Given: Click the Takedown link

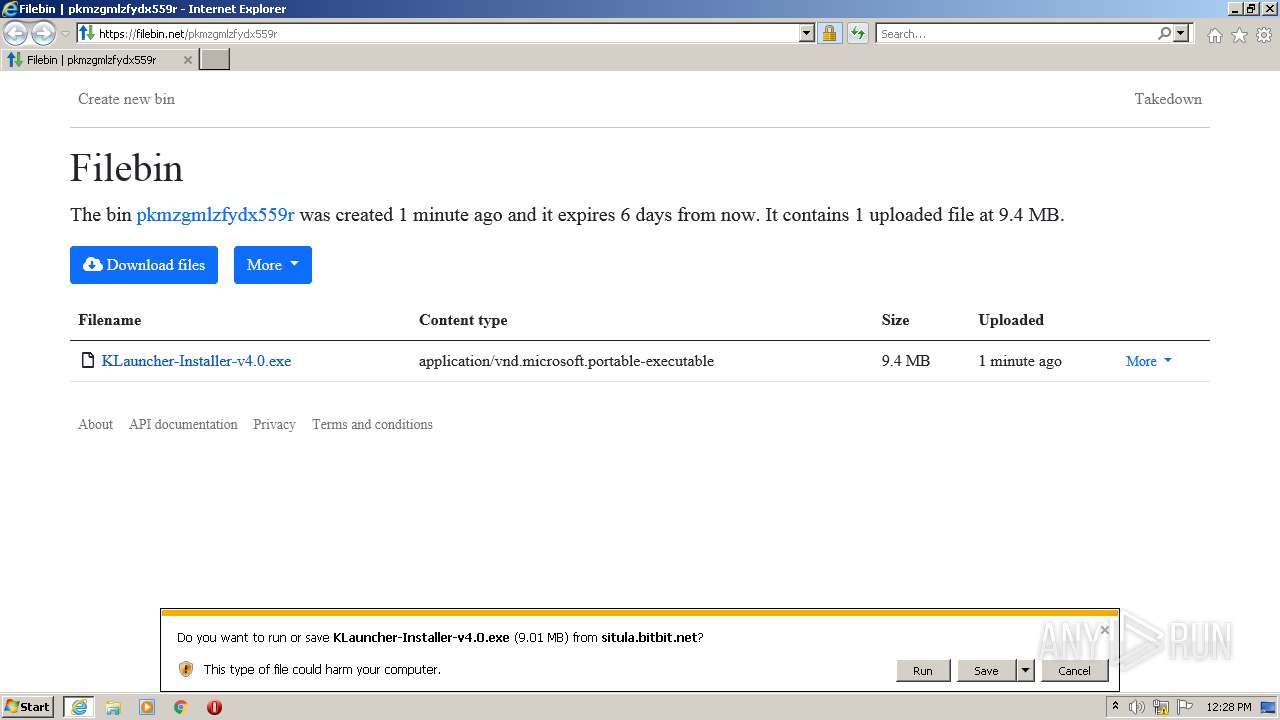Looking at the screenshot, I should click(1168, 99).
